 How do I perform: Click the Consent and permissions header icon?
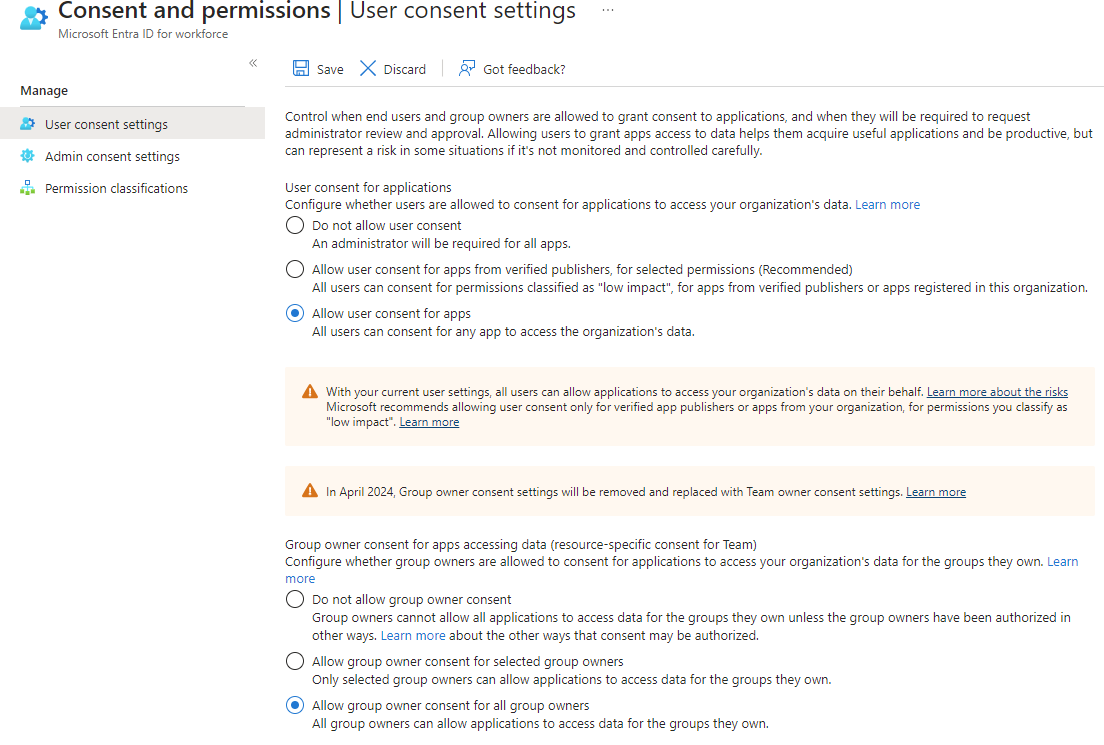point(33,17)
